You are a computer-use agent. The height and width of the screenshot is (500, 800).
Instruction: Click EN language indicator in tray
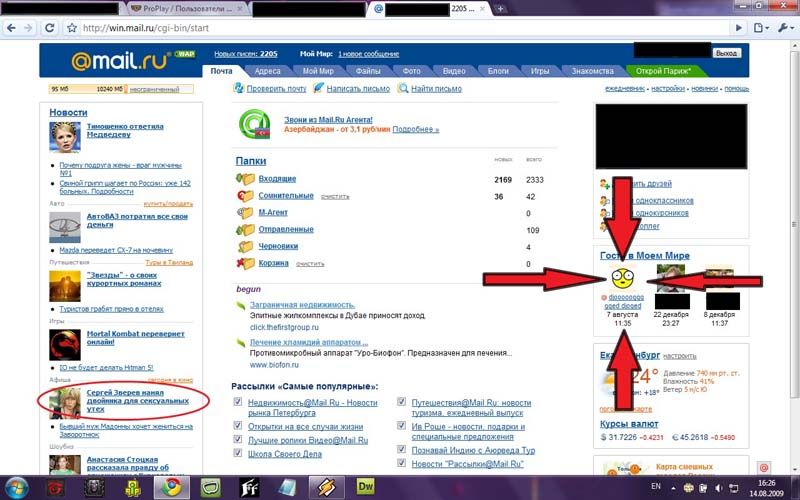656,486
